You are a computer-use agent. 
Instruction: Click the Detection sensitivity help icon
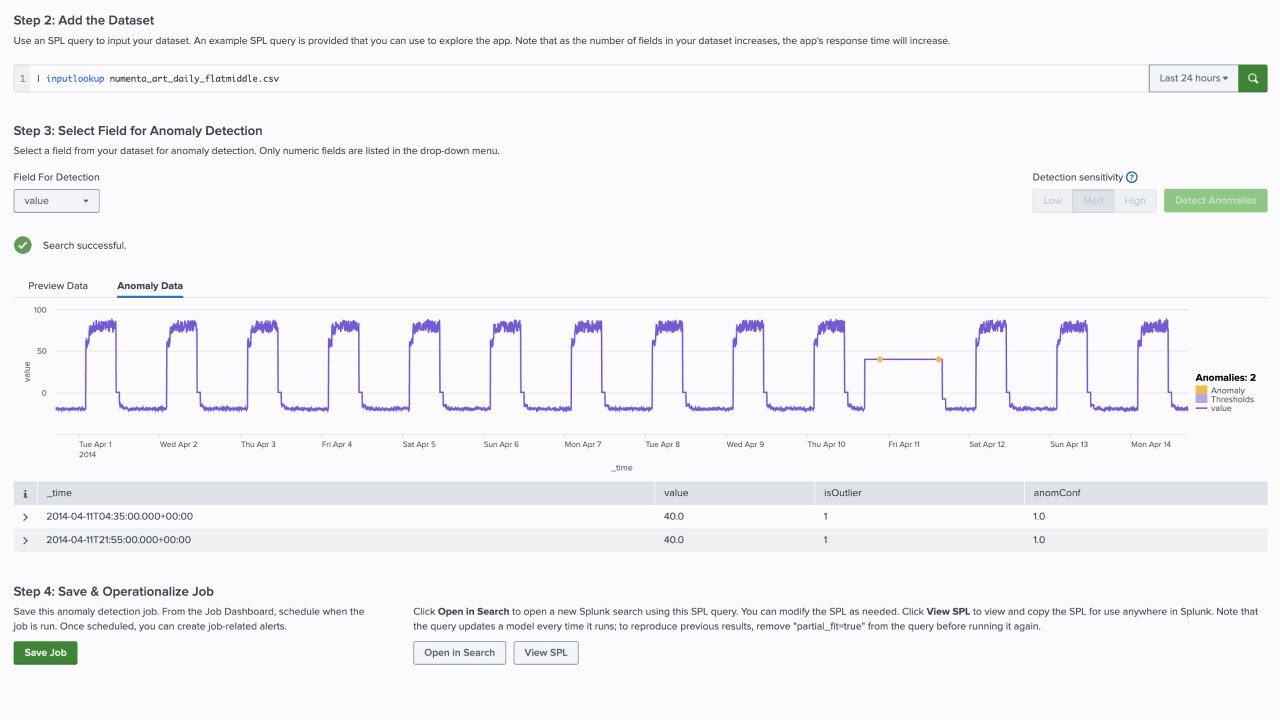click(1132, 177)
